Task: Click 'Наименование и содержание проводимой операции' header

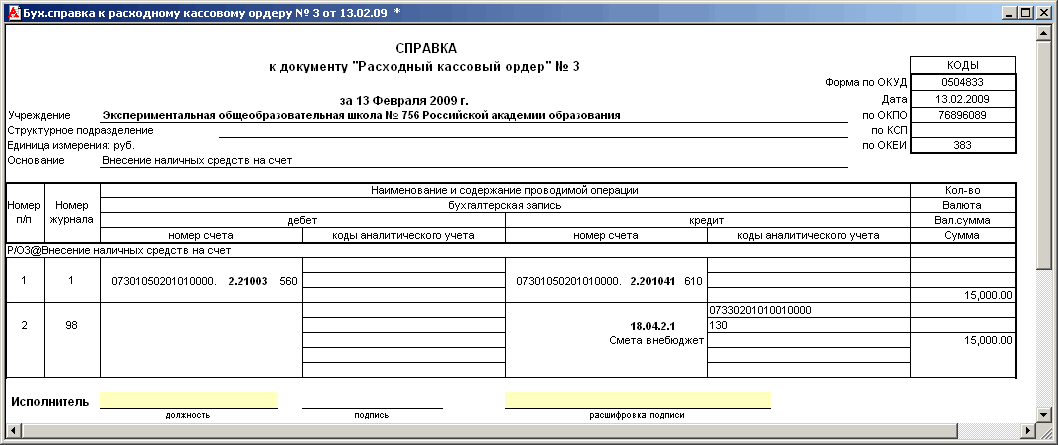Action: pyautogui.click(x=505, y=191)
